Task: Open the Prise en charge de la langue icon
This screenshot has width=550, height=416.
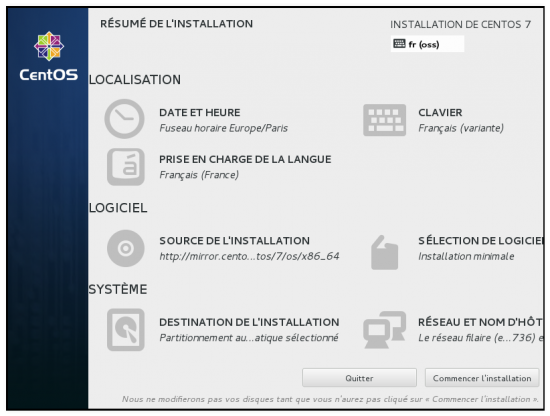Action: tap(126, 167)
